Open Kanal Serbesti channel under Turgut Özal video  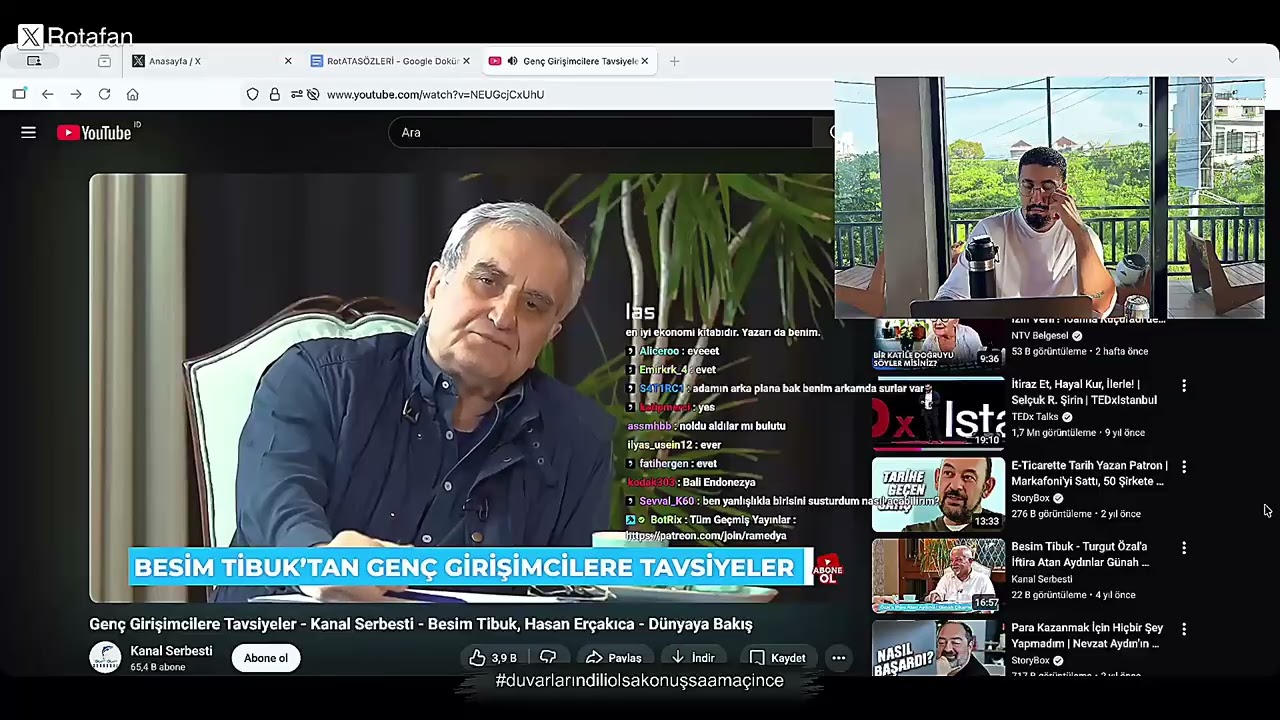click(x=1041, y=579)
